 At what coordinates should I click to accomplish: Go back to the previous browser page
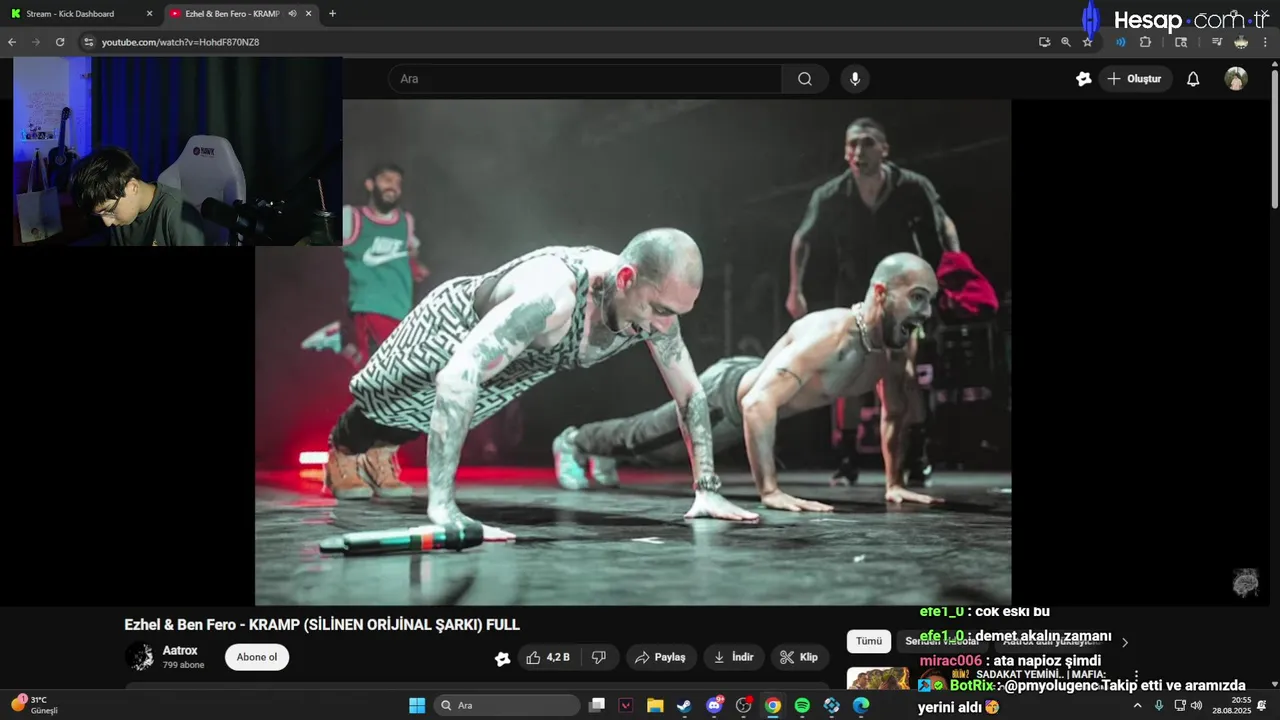click(12, 42)
